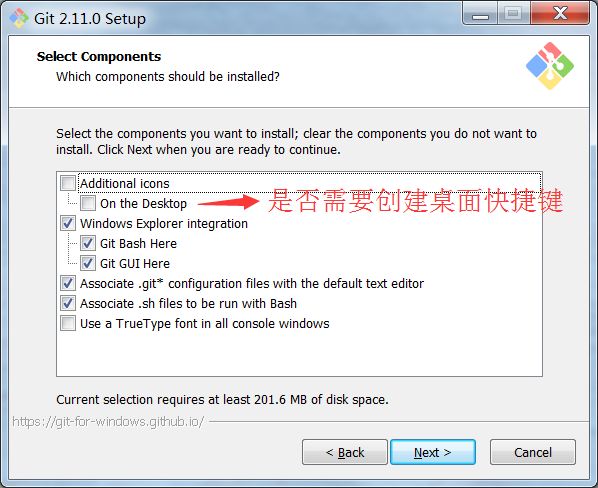Uncheck Git Bash Here
The width and height of the screenshot is (598, 488).
[88, 243]
